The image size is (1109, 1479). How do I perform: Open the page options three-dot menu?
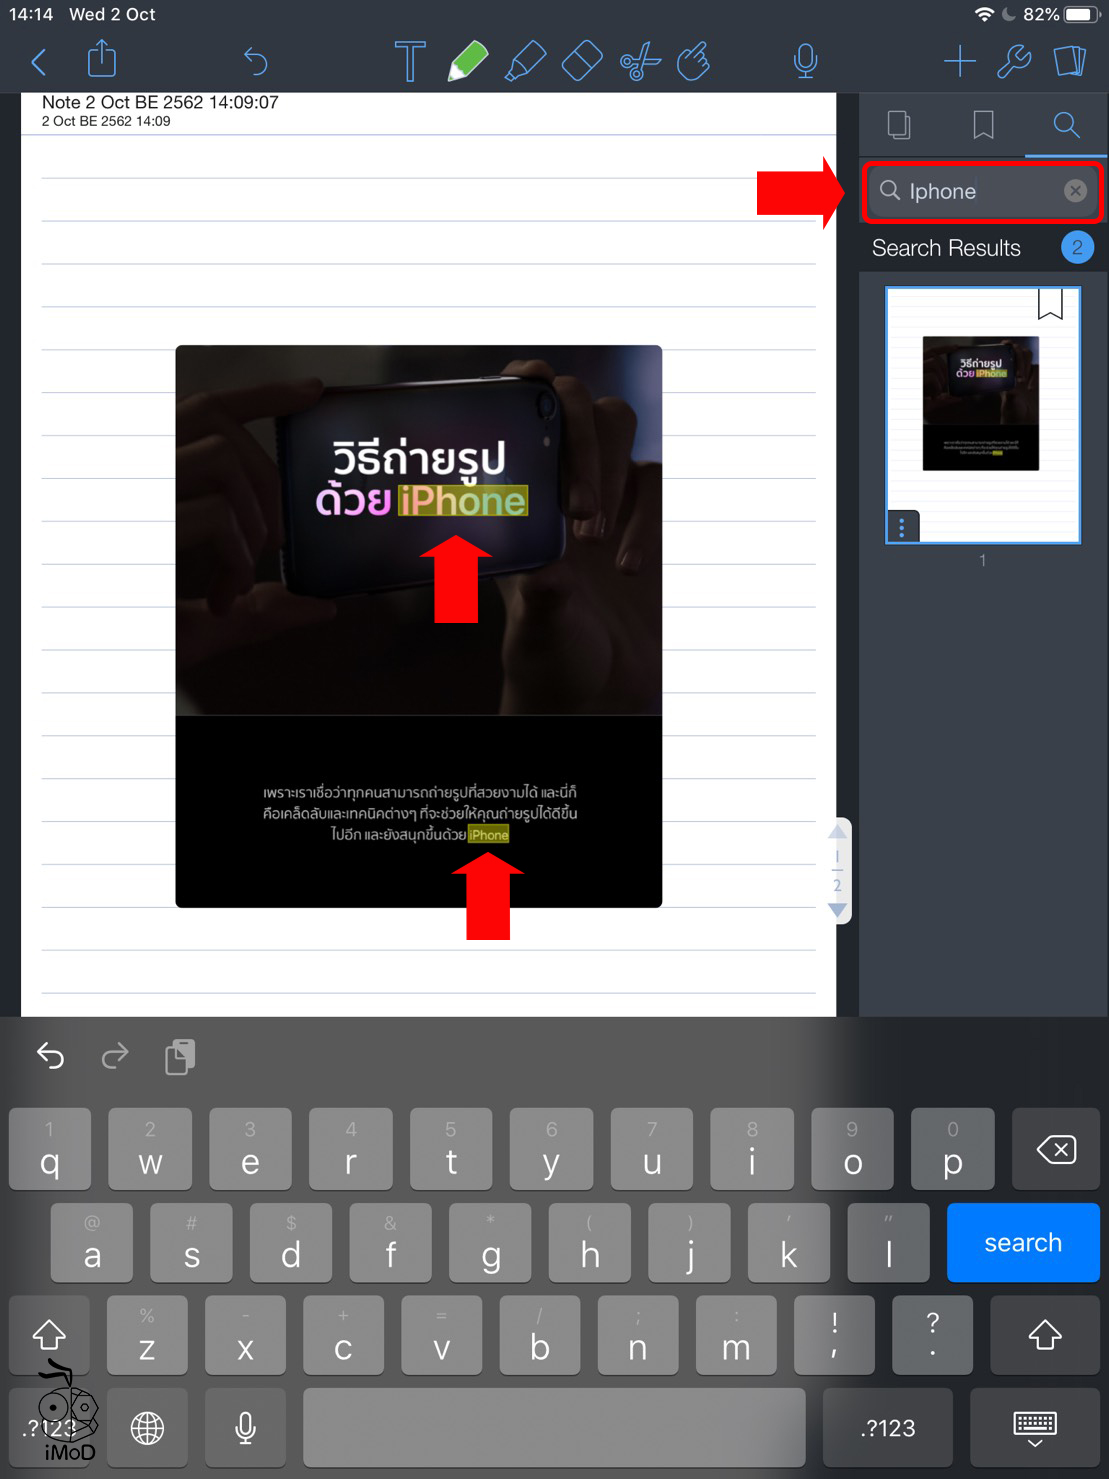click(x=902, y=526)
